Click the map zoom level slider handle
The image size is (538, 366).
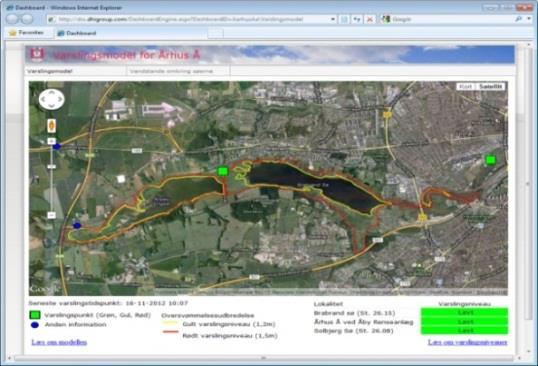[51, 166]
